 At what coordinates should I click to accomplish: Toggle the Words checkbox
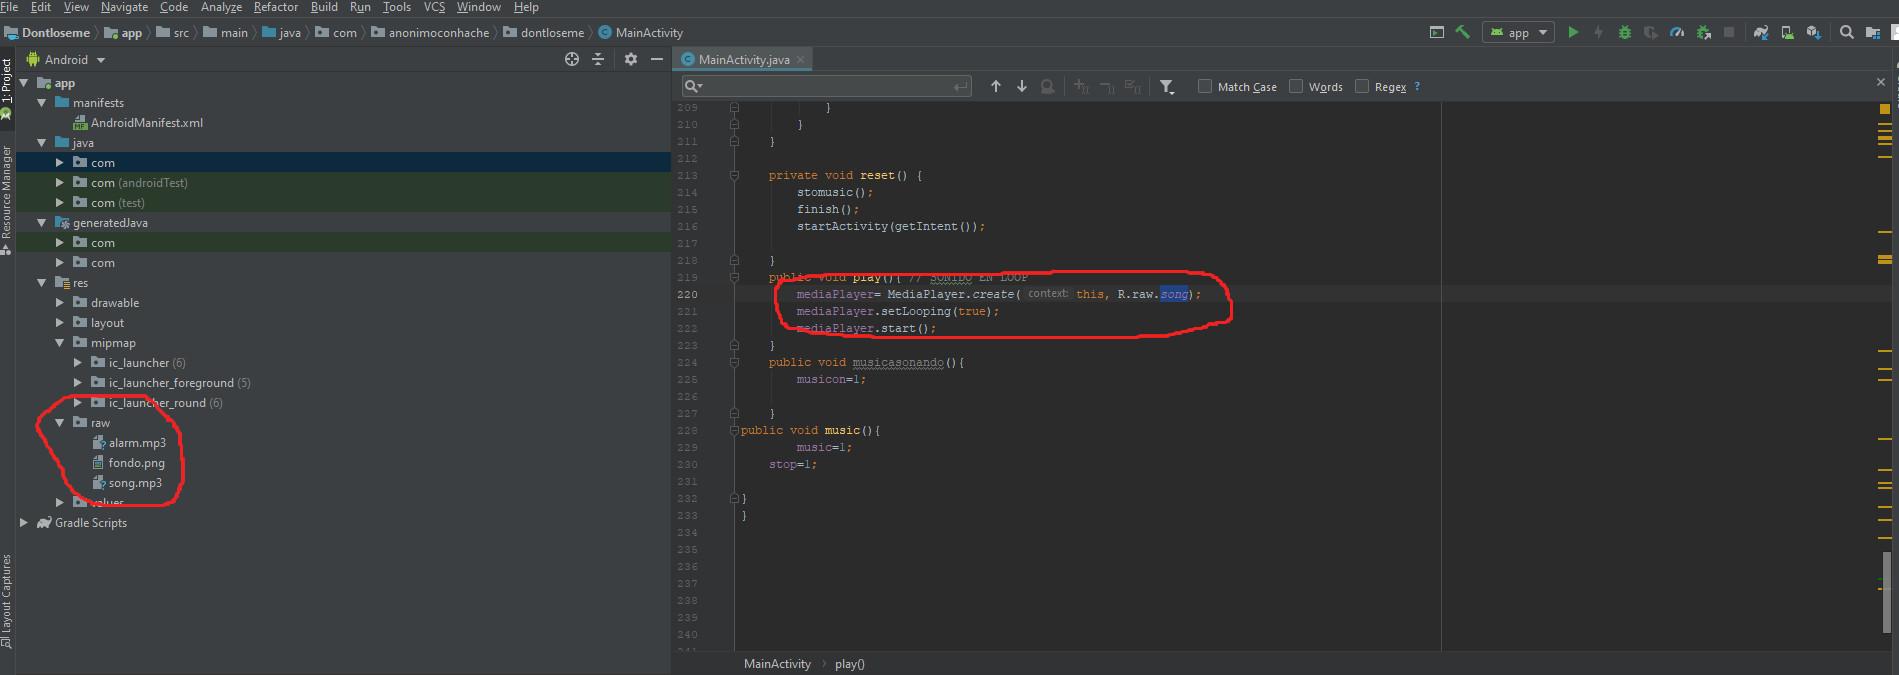click(1296, 87)
